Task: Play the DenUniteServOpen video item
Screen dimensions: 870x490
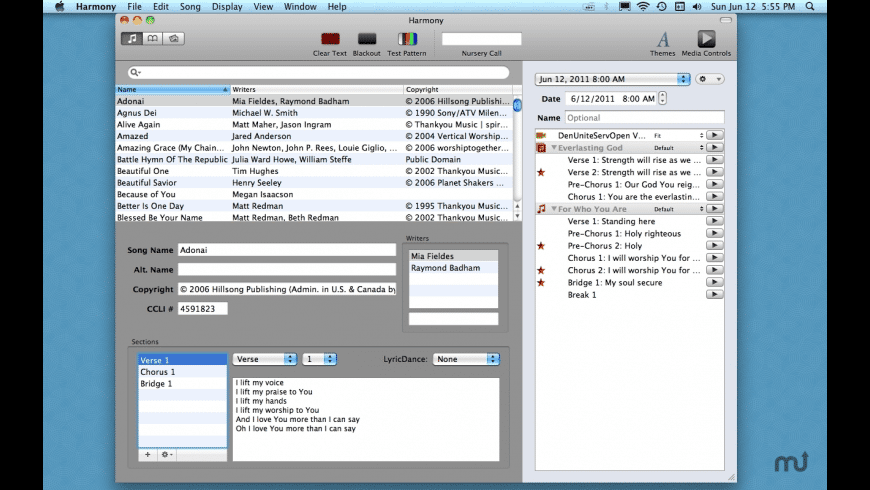Action: [715, 135]
